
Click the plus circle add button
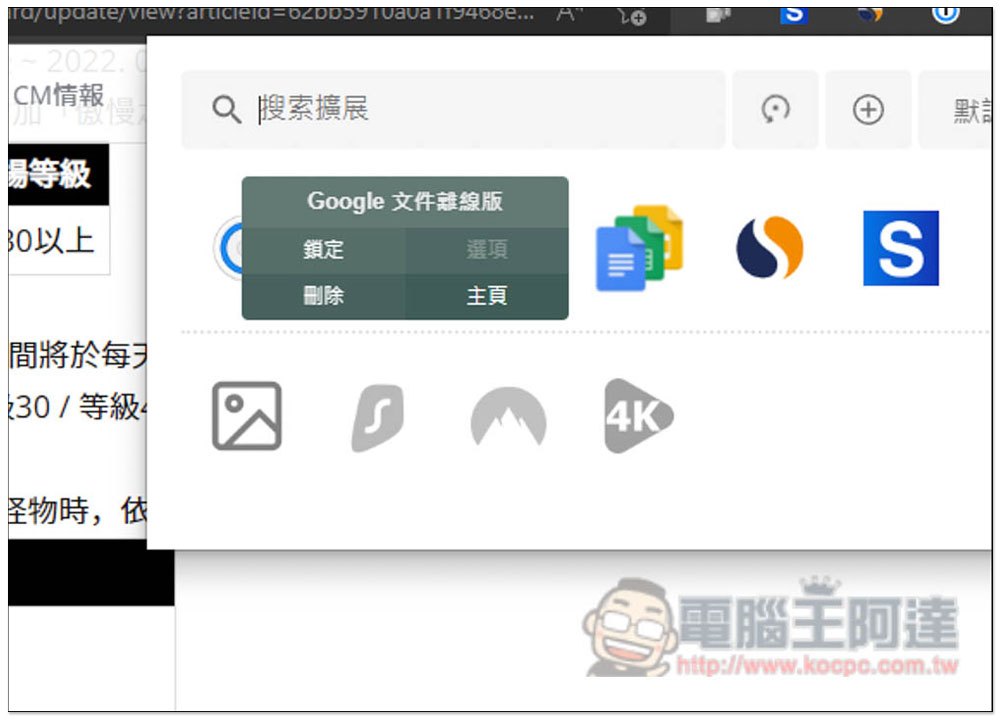tap(868, 110)
